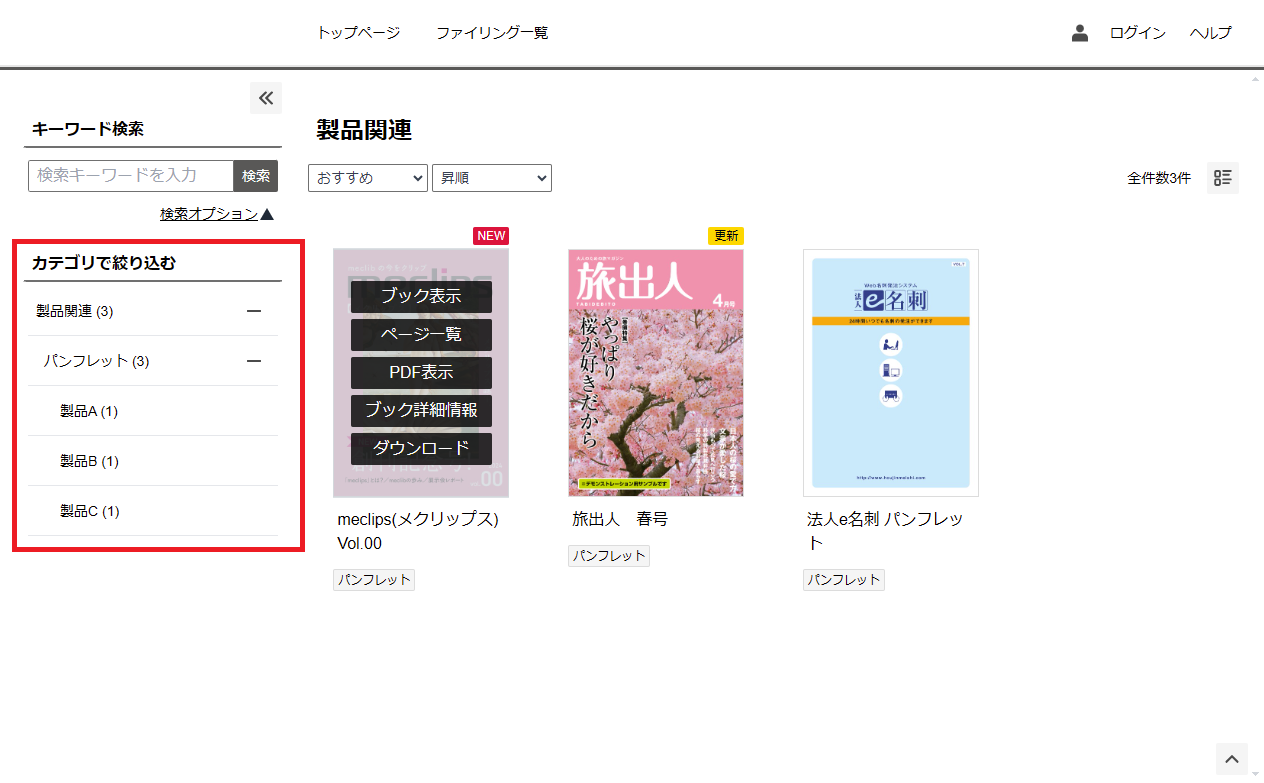Screen dimensions: 1264x783
Task: Click the scroll-to-top arrow button
Action: (x=1233, y=759)
